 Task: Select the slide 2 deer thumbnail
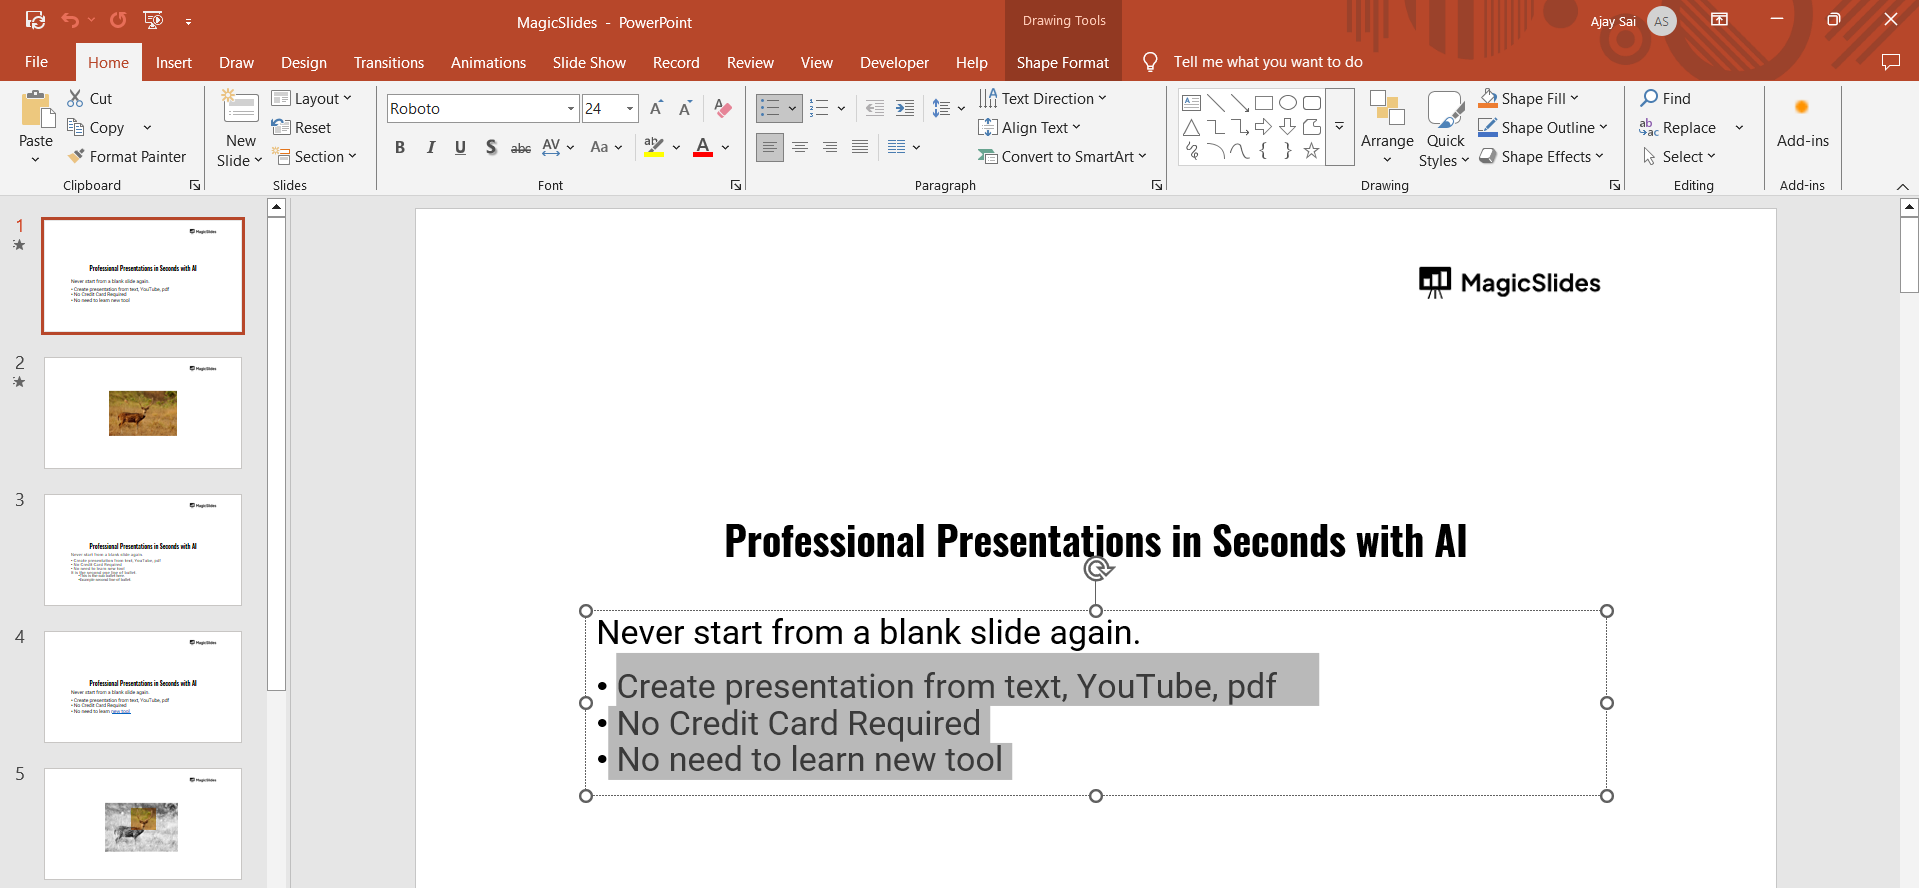(x=143, y=413)
